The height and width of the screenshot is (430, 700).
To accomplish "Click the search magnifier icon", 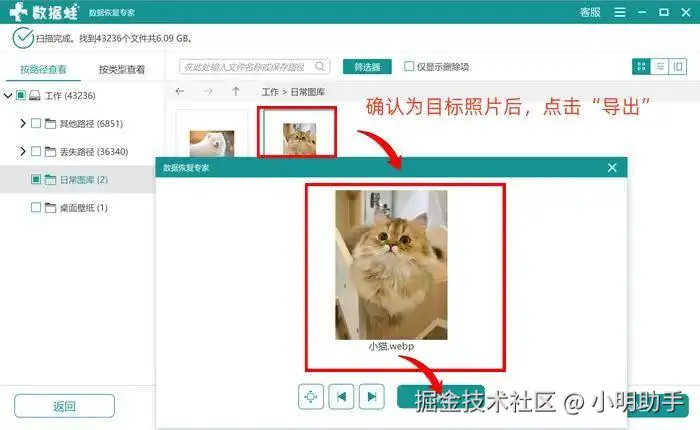I will tap(320, 67).
